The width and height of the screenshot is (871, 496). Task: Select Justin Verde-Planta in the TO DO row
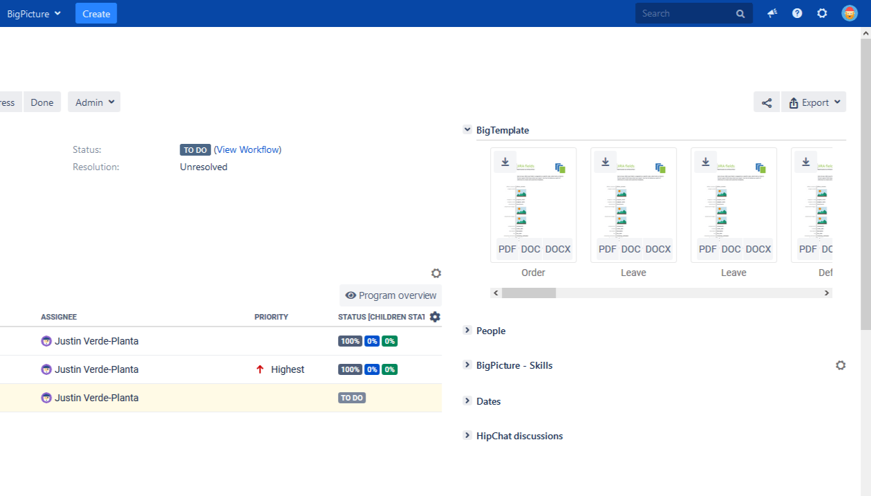(x=97, y=398)
